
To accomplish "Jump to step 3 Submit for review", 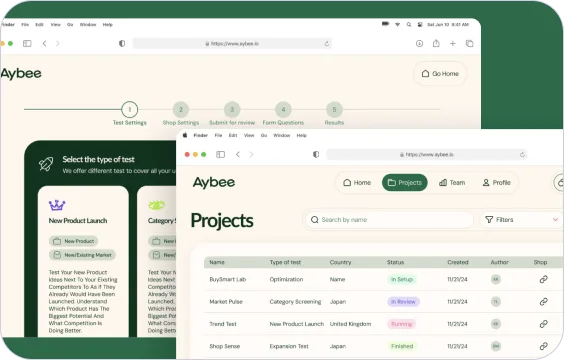I will (x=232, y=109).
